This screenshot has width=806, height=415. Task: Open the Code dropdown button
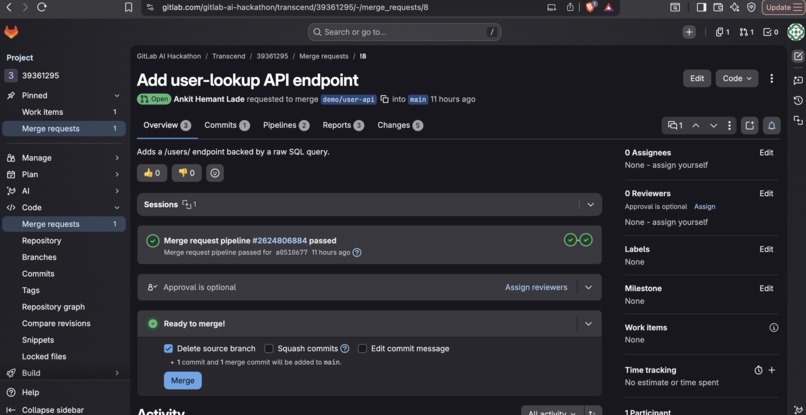point(737,78)
